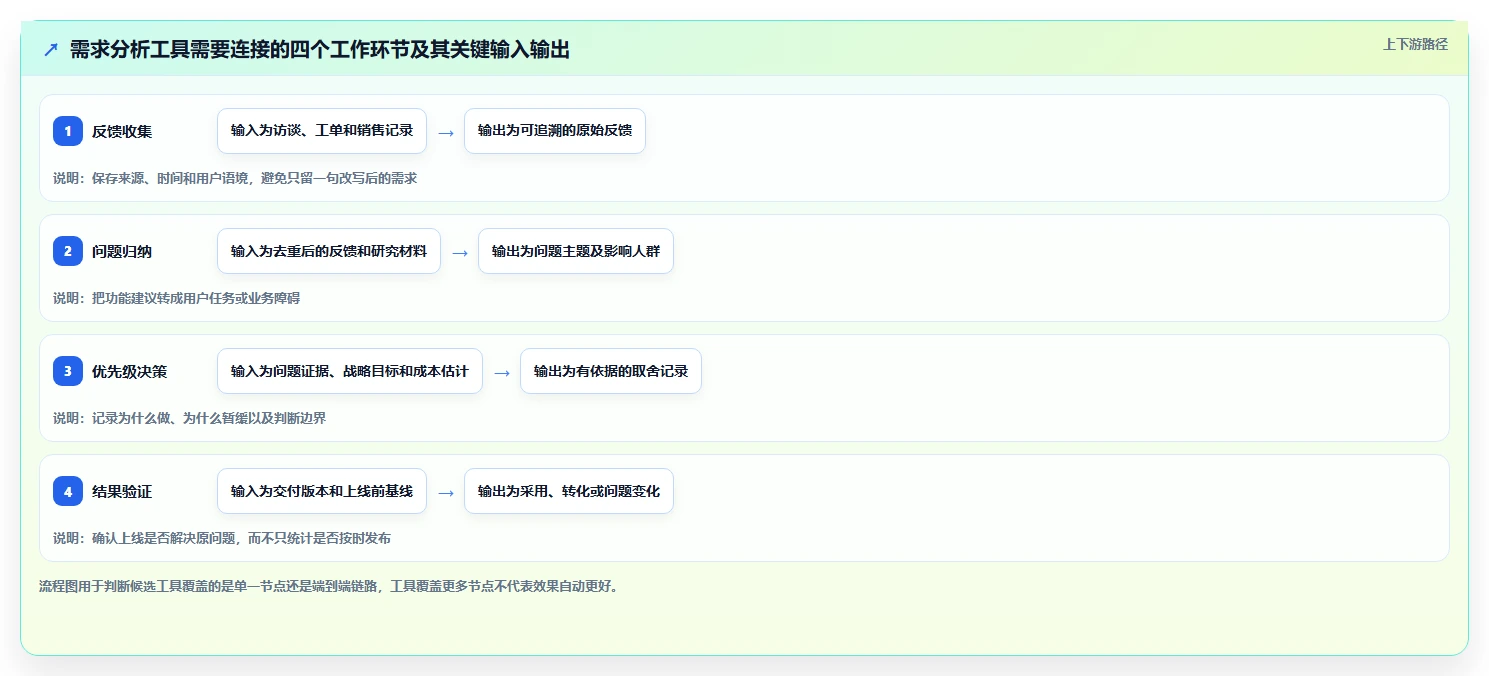This screenshot has width=1489, height=676.
Task: Select step number 3 badge for 优先级决策
Action: point(68,371)
